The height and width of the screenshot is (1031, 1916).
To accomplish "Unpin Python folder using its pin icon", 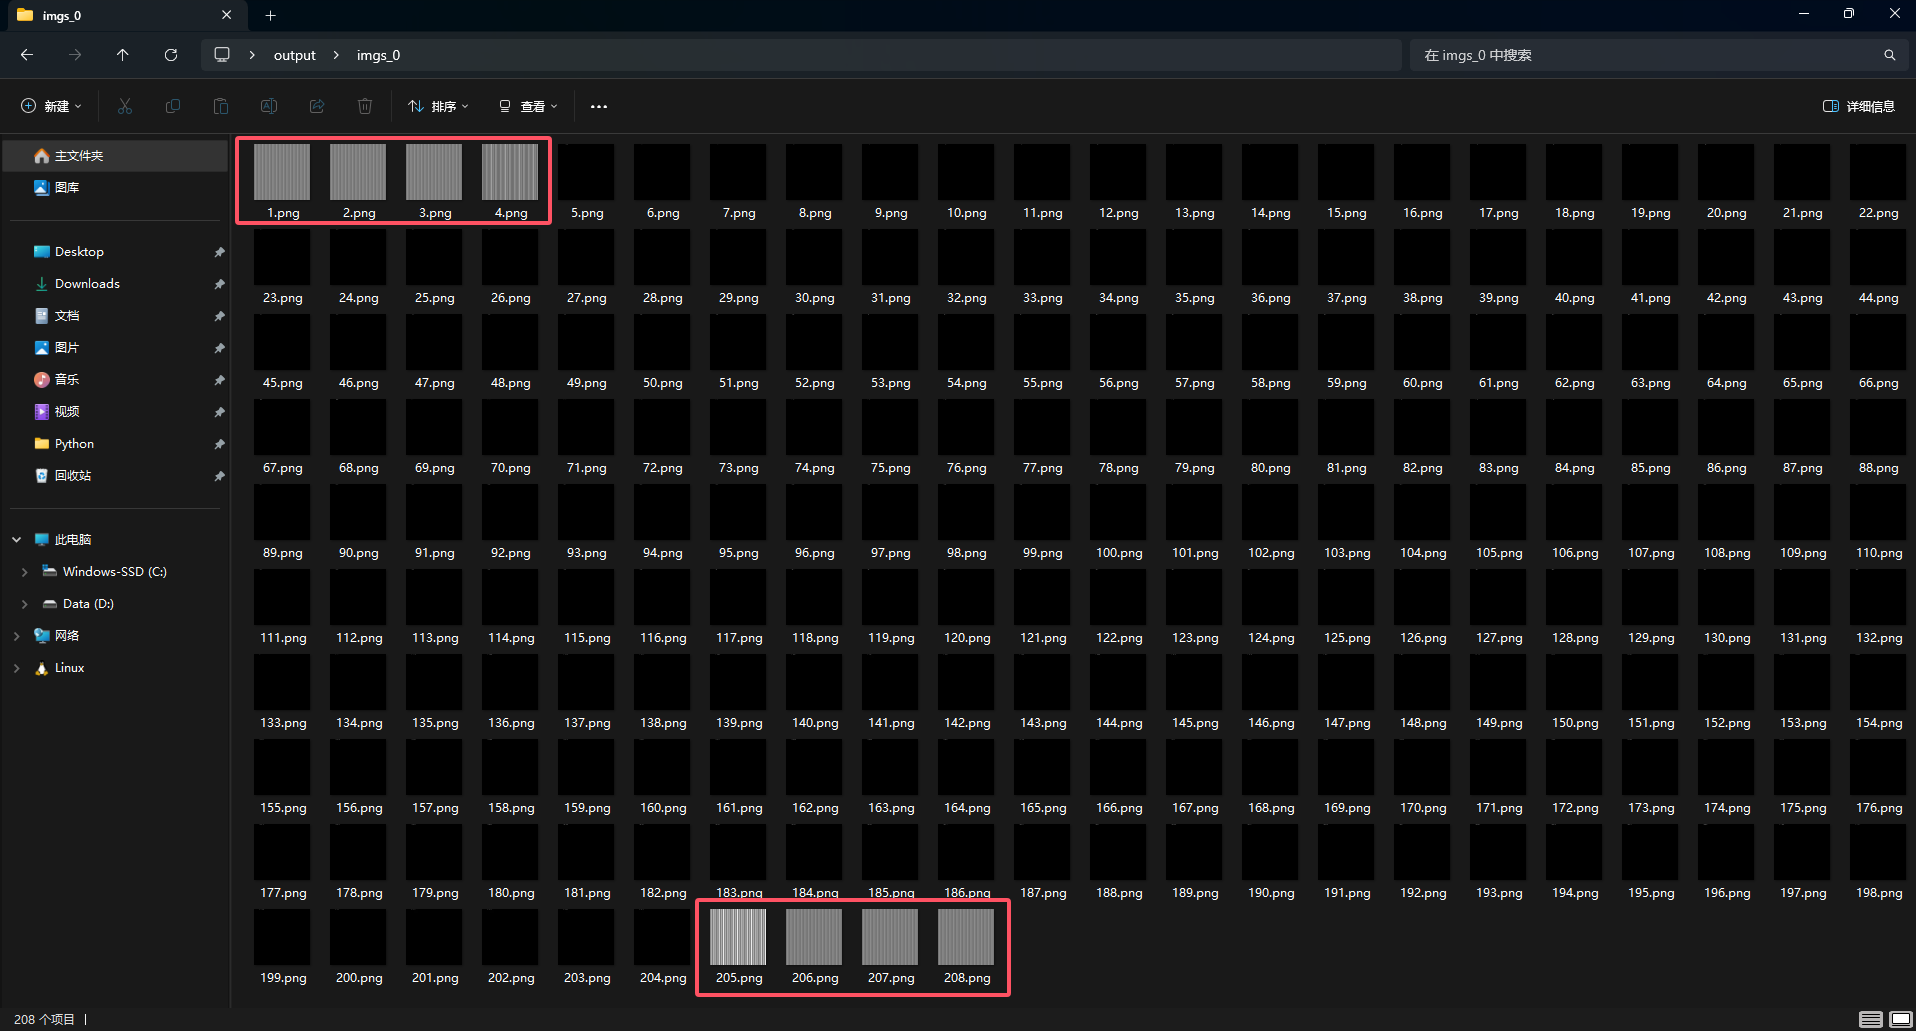I will (x=219, y=444).
